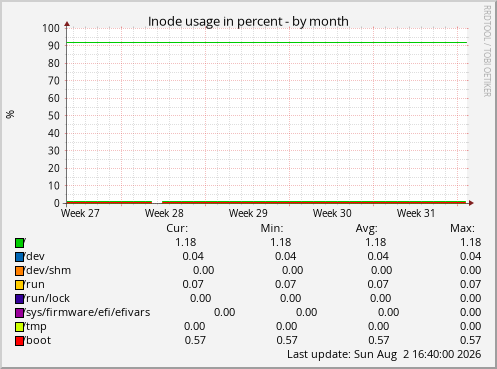Viewport: 497px width, 369px height.
Task: Click the 'Cur:' column header
Action: [x=177, y=228]
